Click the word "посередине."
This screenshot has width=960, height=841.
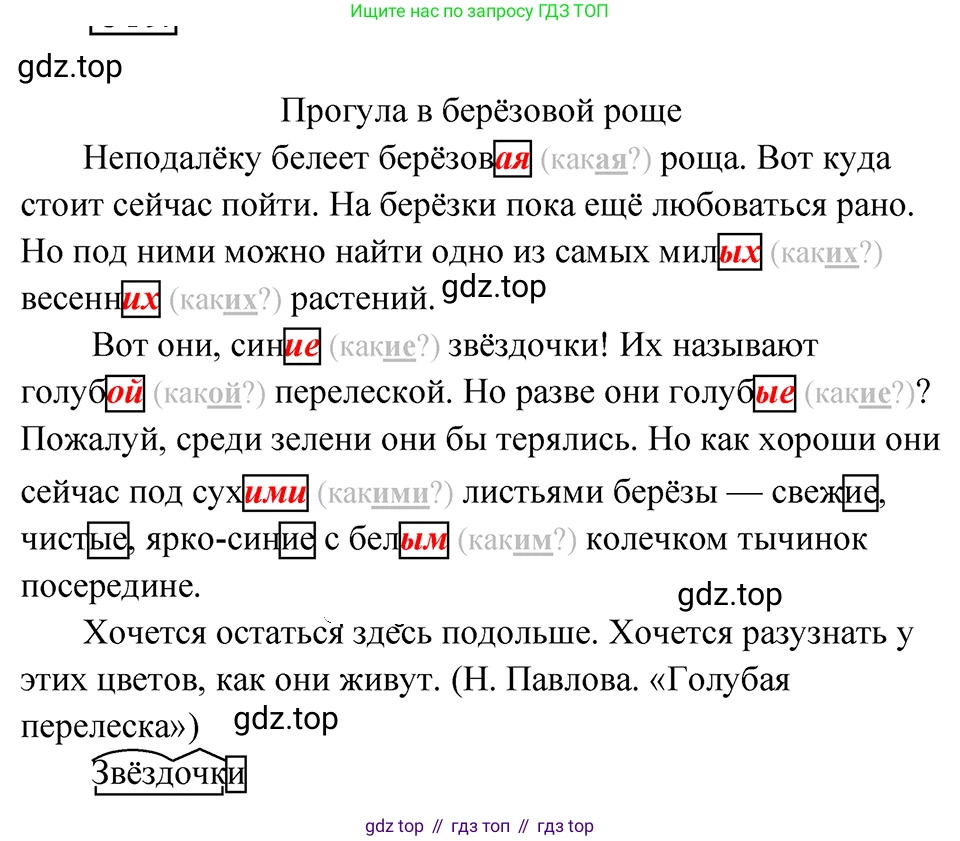(111, 587)
